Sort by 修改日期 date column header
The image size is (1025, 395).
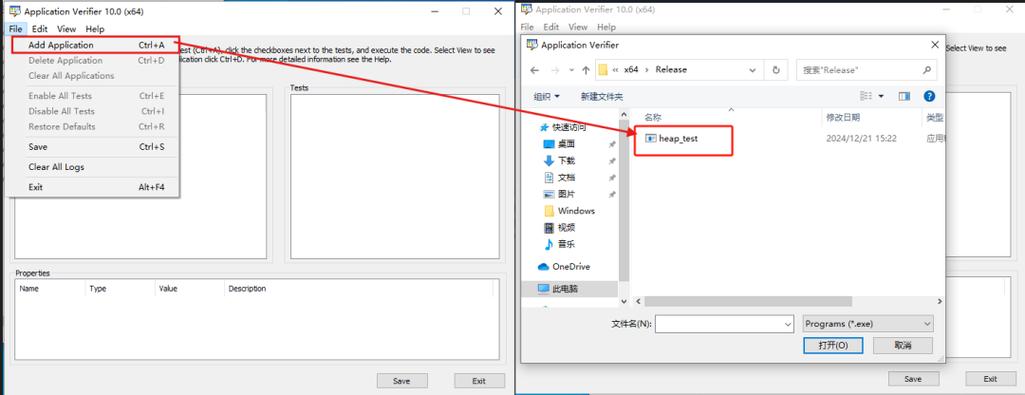(x=843, y=118)
